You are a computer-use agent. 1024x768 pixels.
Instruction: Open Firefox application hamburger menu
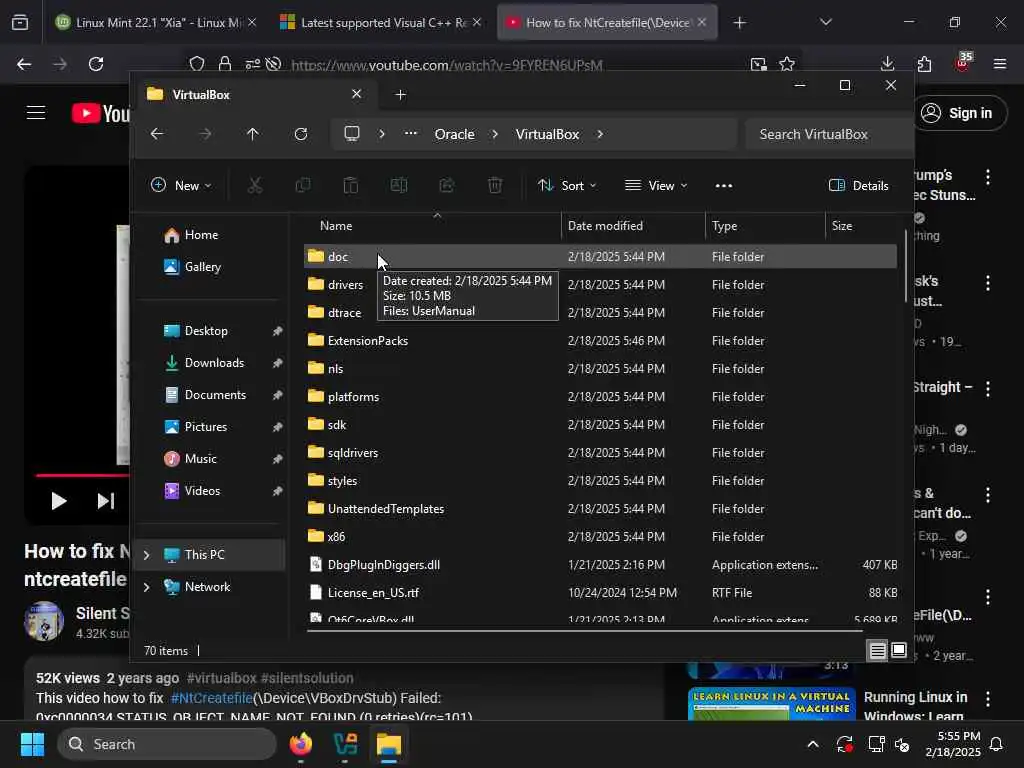[x=1000, y=64]
